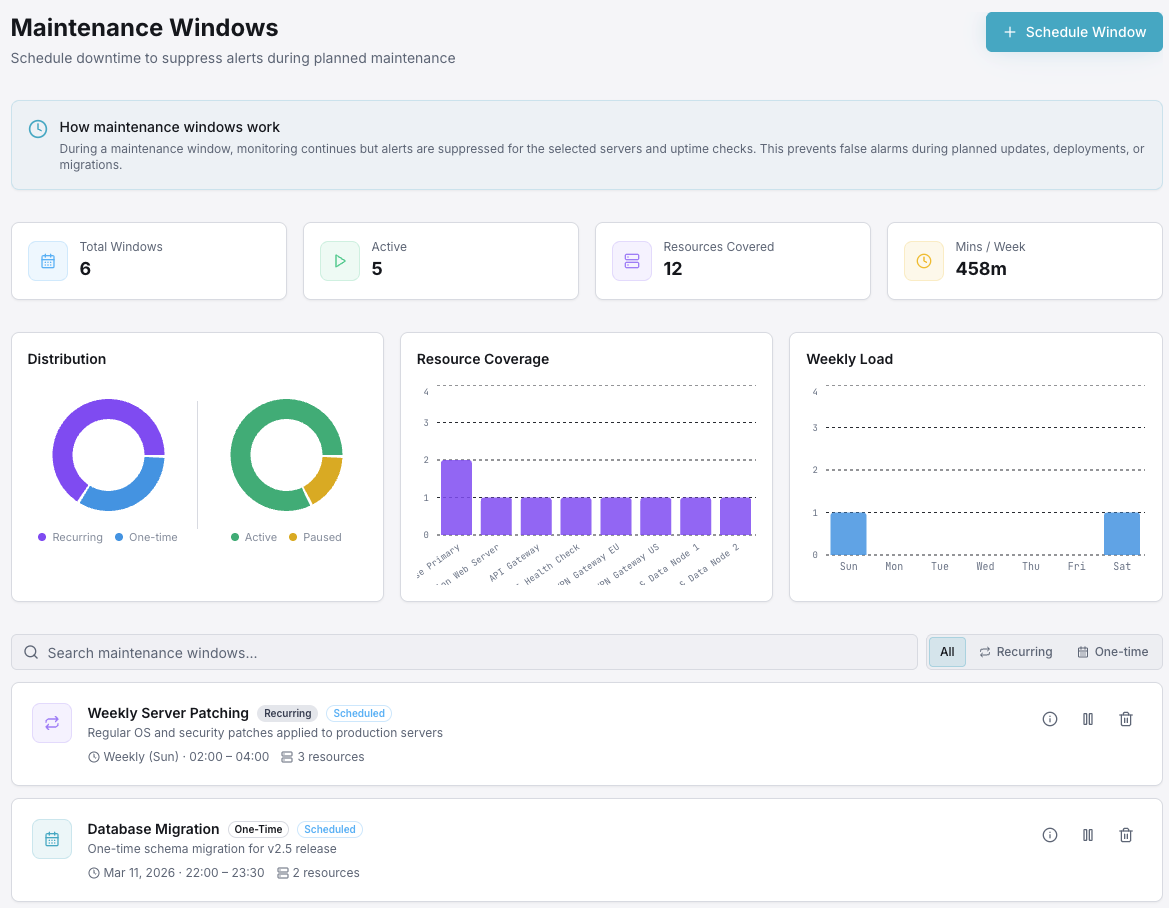Open the Database Migration title
Viewport: 1169px width, 908px height.
tap(153, 829)
